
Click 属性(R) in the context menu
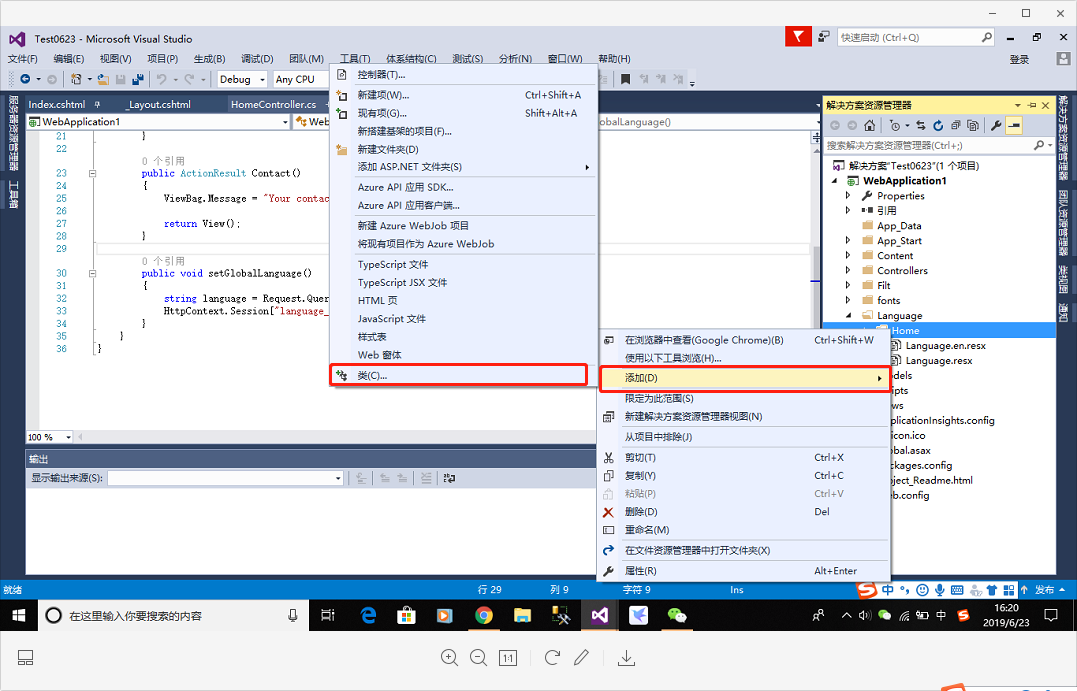(x=743, y=571)
